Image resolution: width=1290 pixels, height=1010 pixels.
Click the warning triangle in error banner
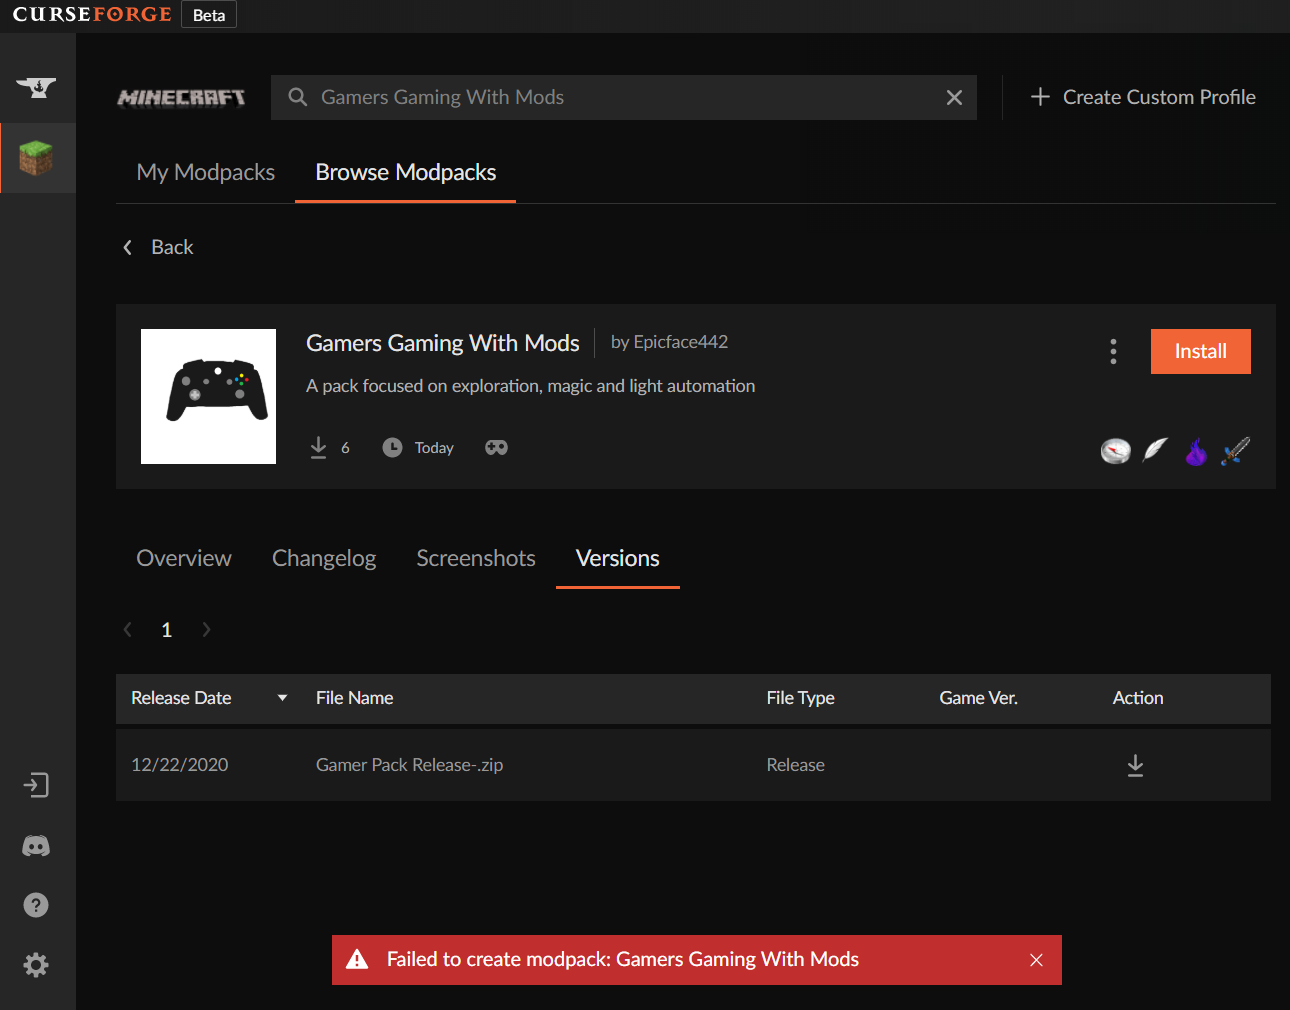point(357,960)
